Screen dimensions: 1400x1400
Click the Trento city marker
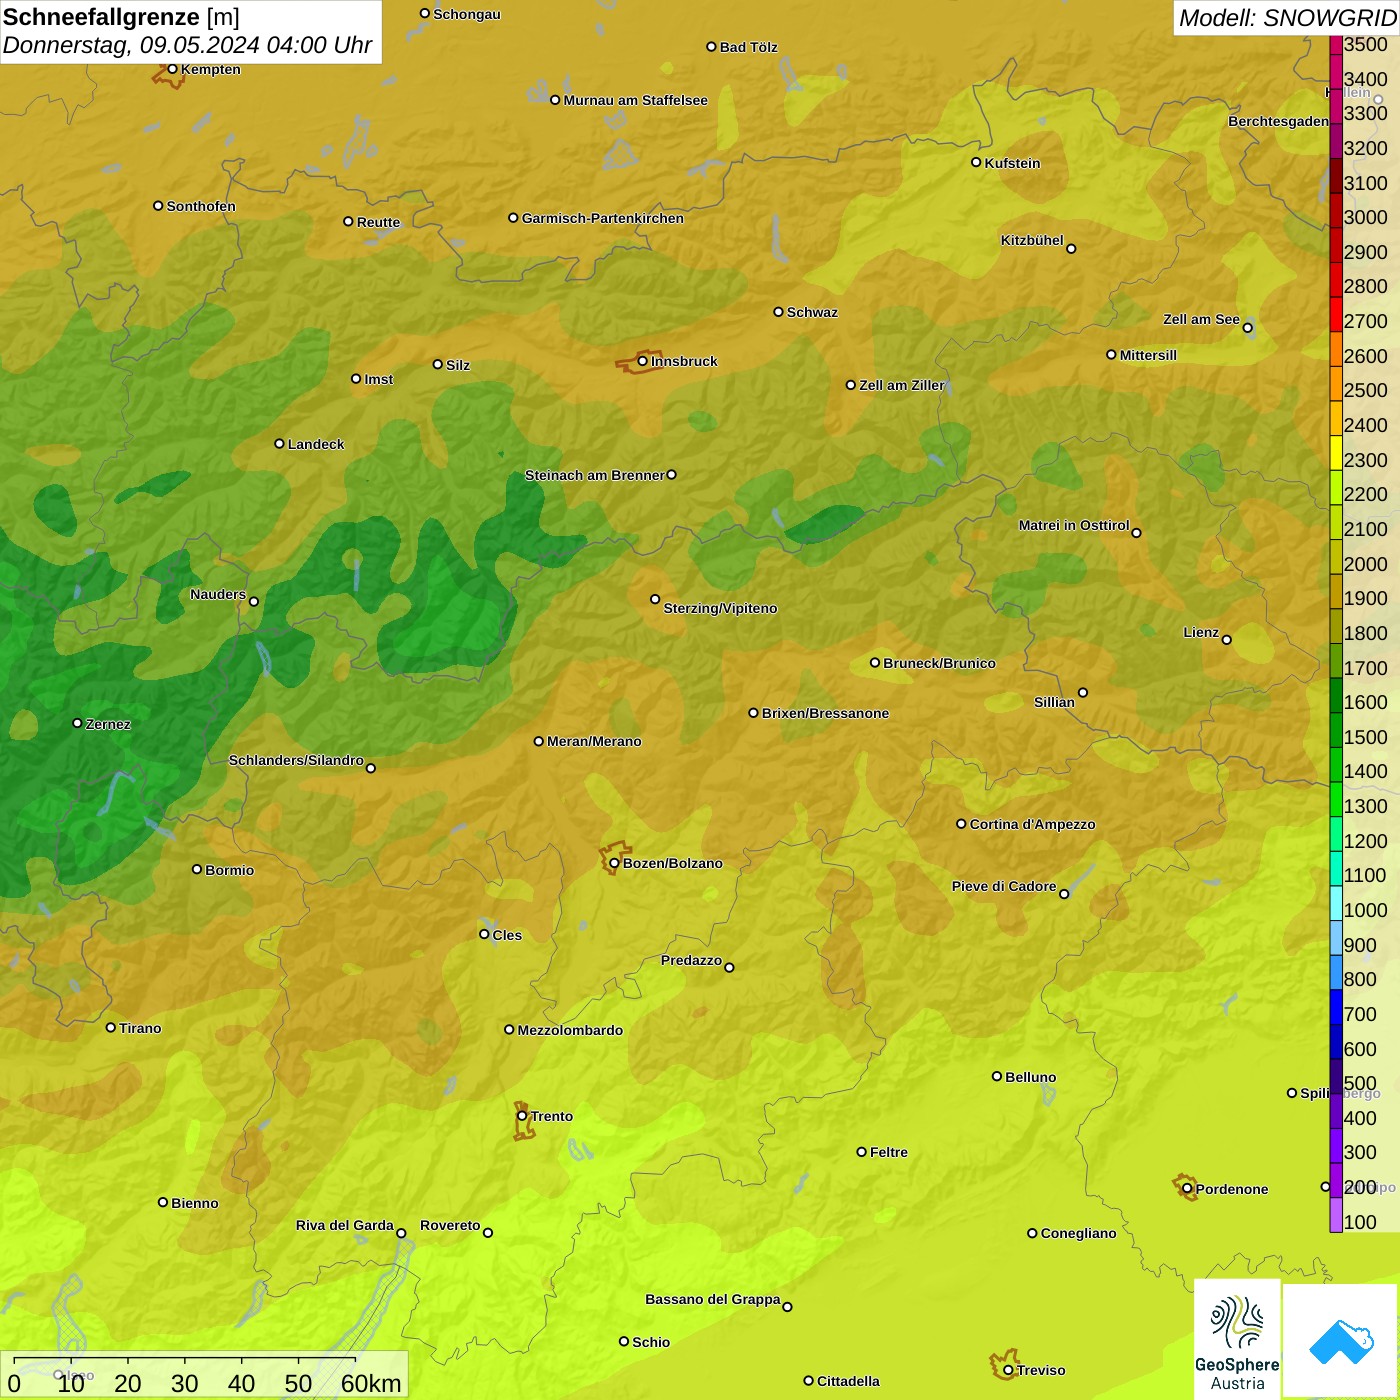(522, 1116)
